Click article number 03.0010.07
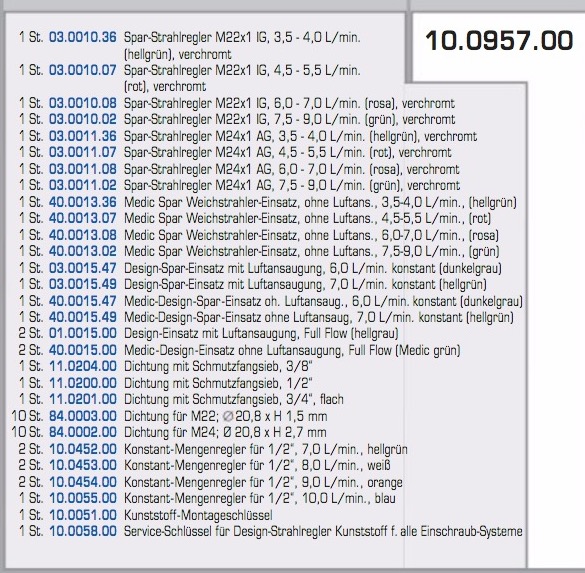 click(82, 70)
